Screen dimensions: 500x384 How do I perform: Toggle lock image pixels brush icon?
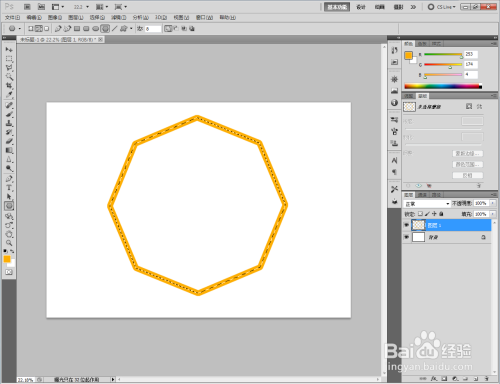[x=427, y=214]
